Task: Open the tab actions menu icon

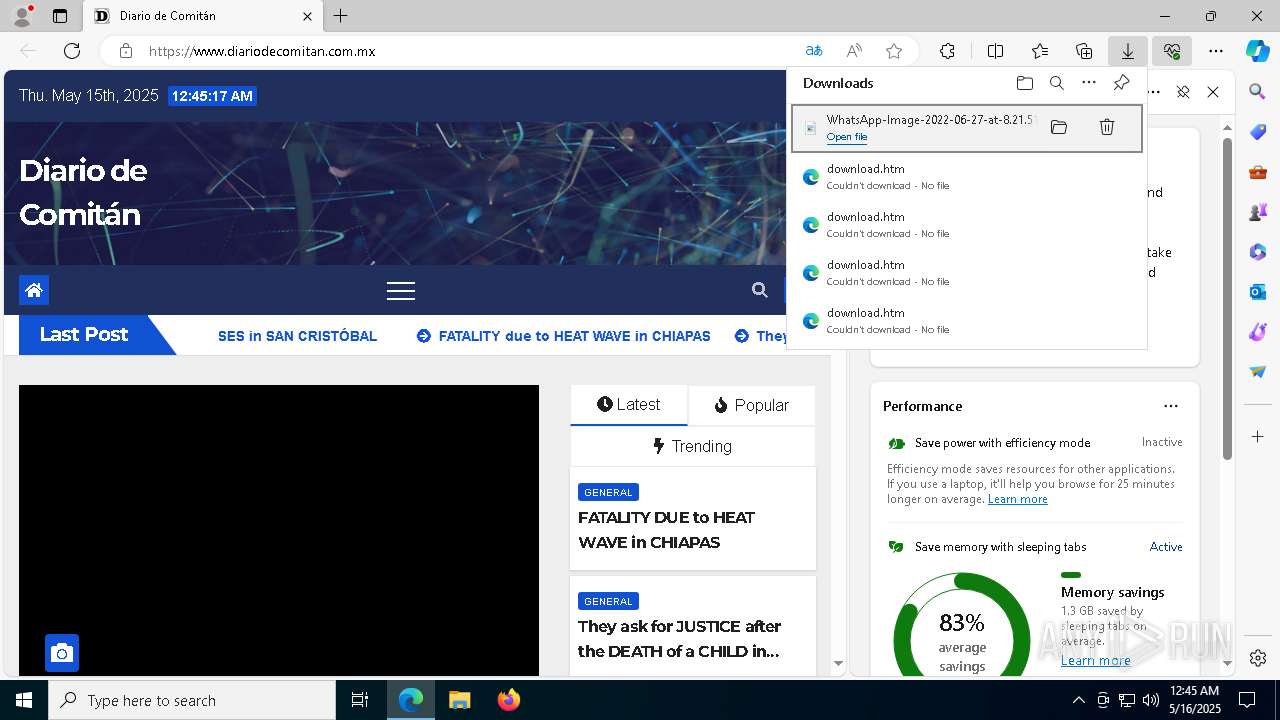Action: (x=60, y=16)
